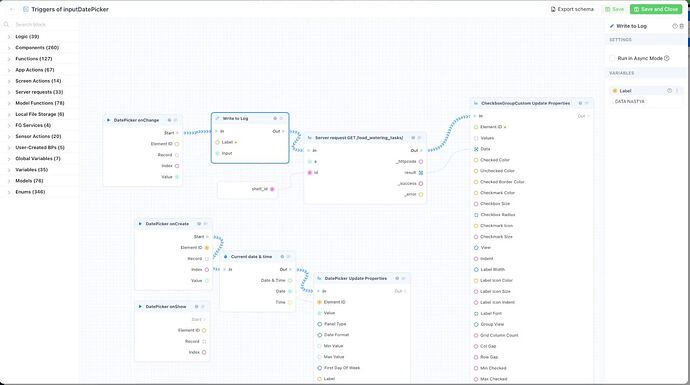Expand the Server requests (33) category
The width and height of the screenshot is (690, 385).
coord(39,92)
